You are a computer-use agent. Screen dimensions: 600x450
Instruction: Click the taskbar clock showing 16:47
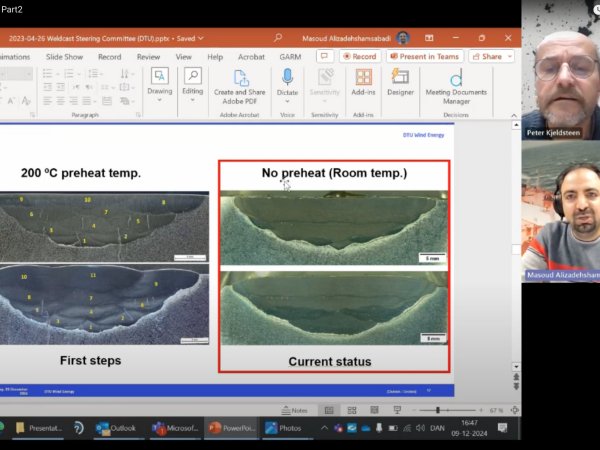[469, 428]
